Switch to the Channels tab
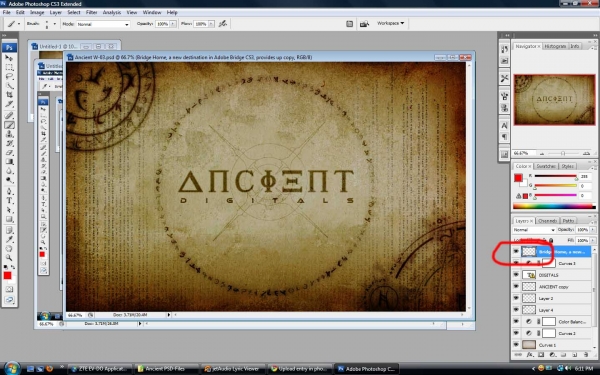The width and height of the screenshot is (600, 375). 548,221
